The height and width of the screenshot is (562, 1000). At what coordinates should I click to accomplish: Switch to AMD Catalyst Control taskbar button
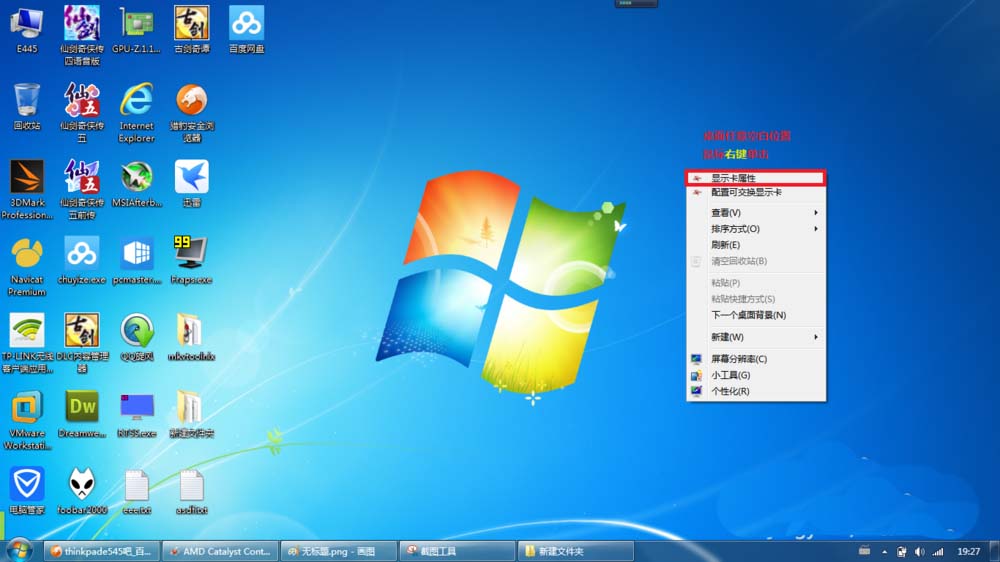220,551
